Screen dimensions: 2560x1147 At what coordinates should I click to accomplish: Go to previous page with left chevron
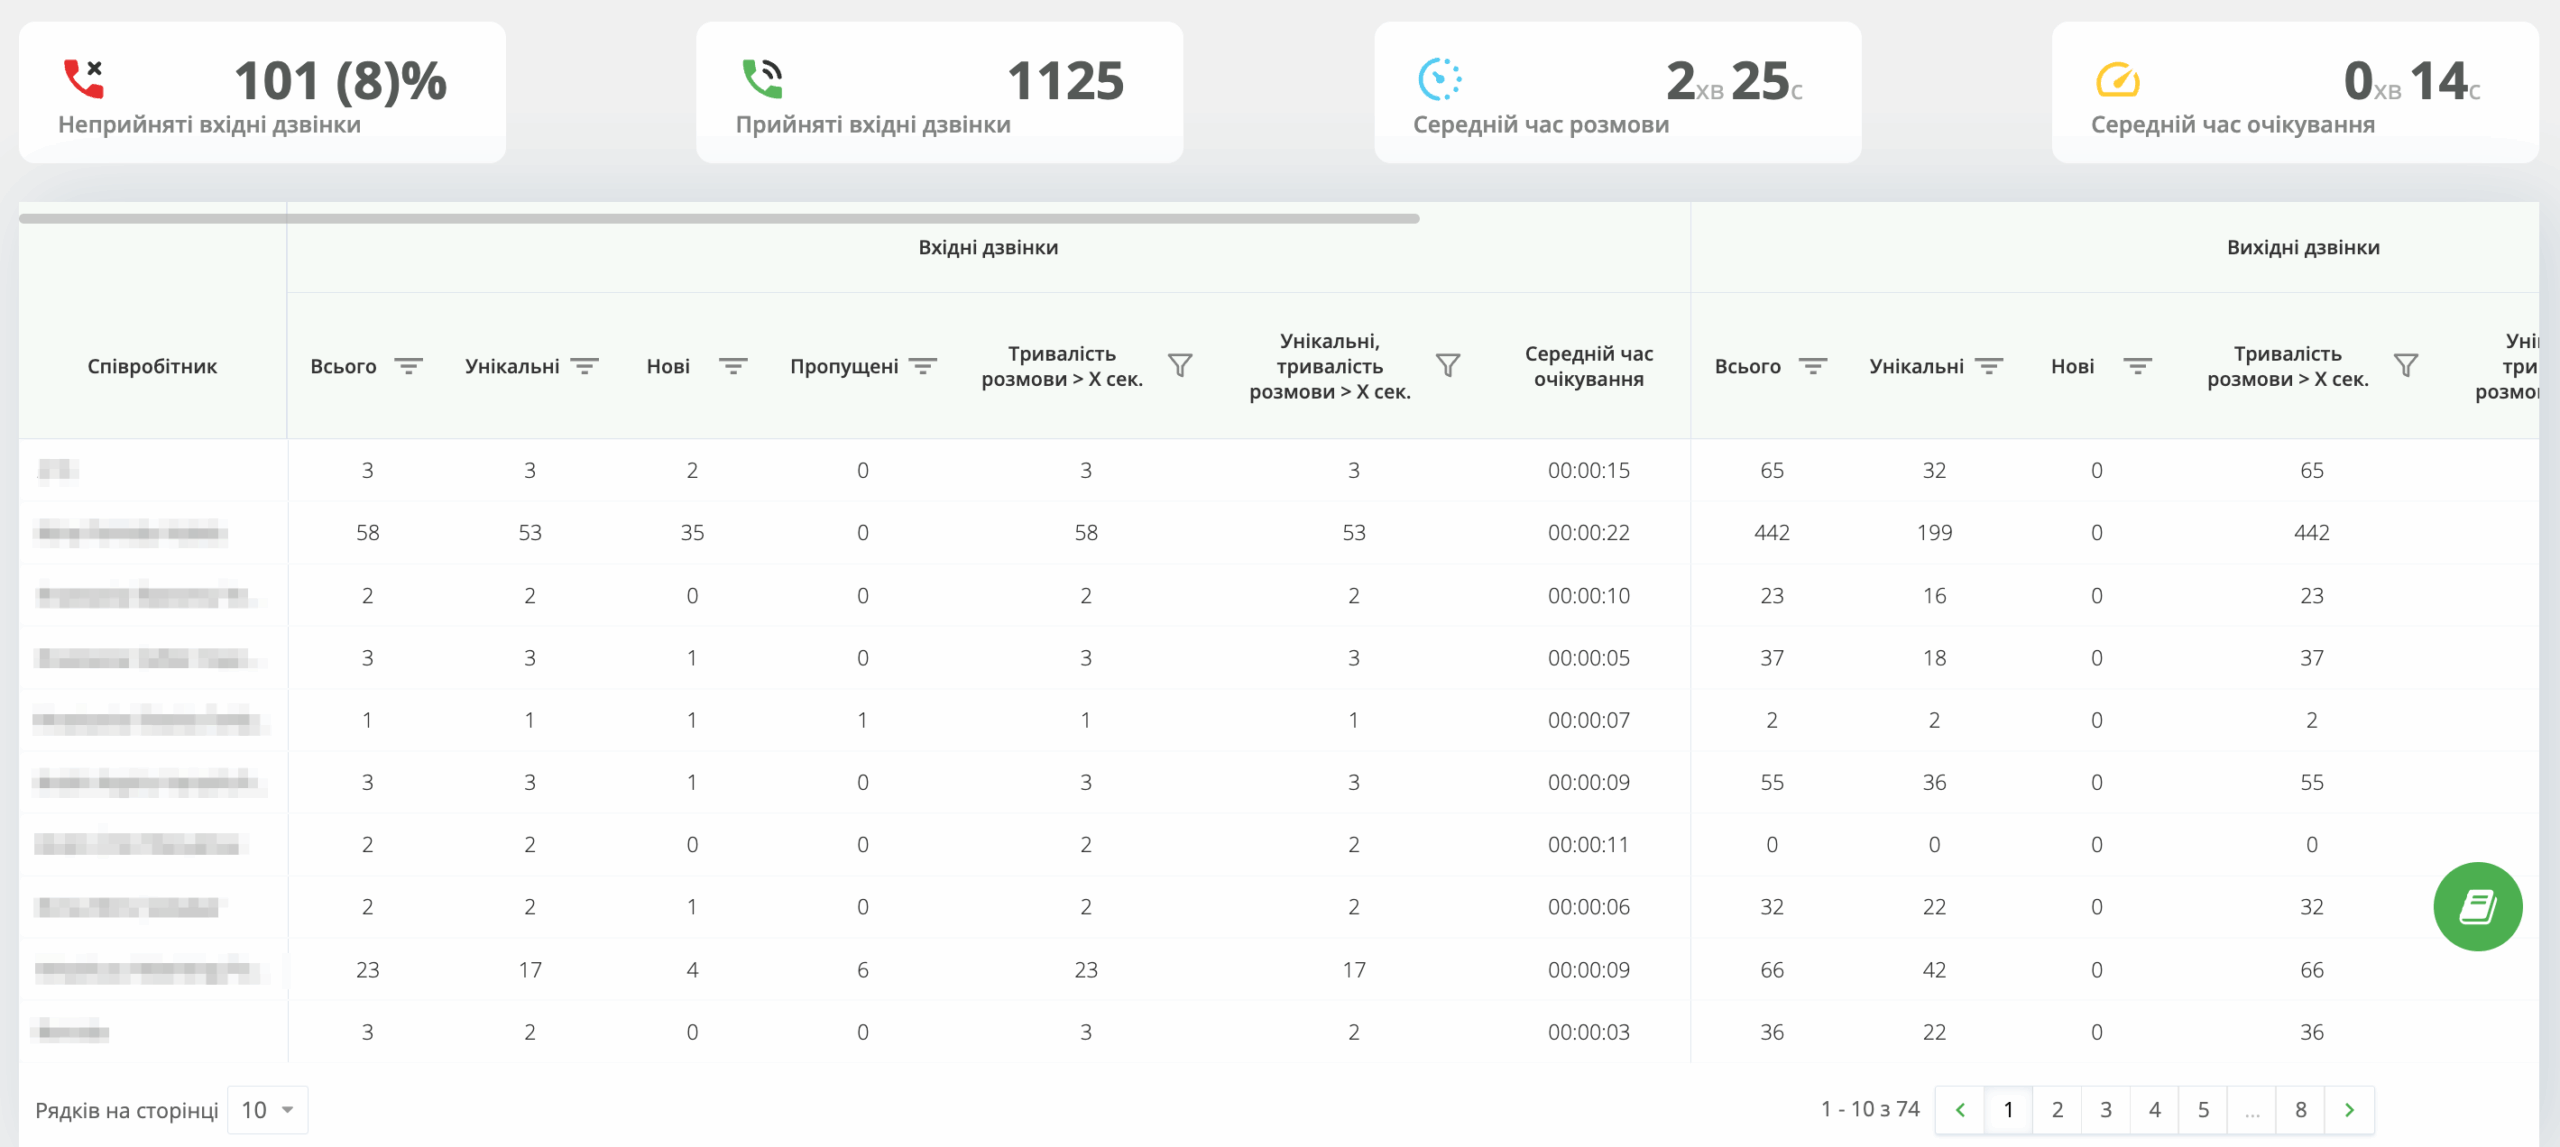pyautogui.click(x=1960, y=1110)
